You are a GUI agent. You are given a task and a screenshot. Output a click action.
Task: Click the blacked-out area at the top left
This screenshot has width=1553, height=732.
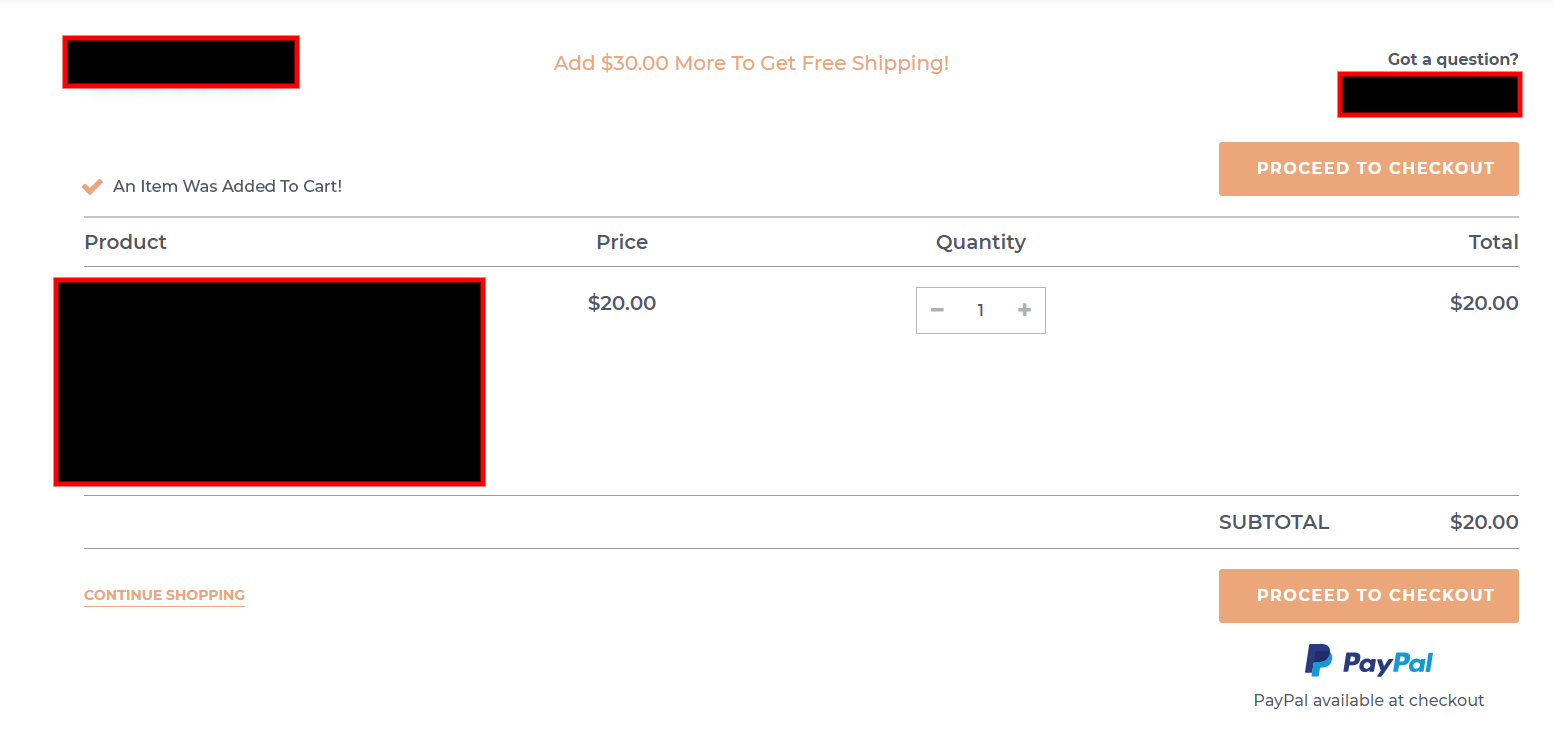pyautogui.click(x=181, y=62)
